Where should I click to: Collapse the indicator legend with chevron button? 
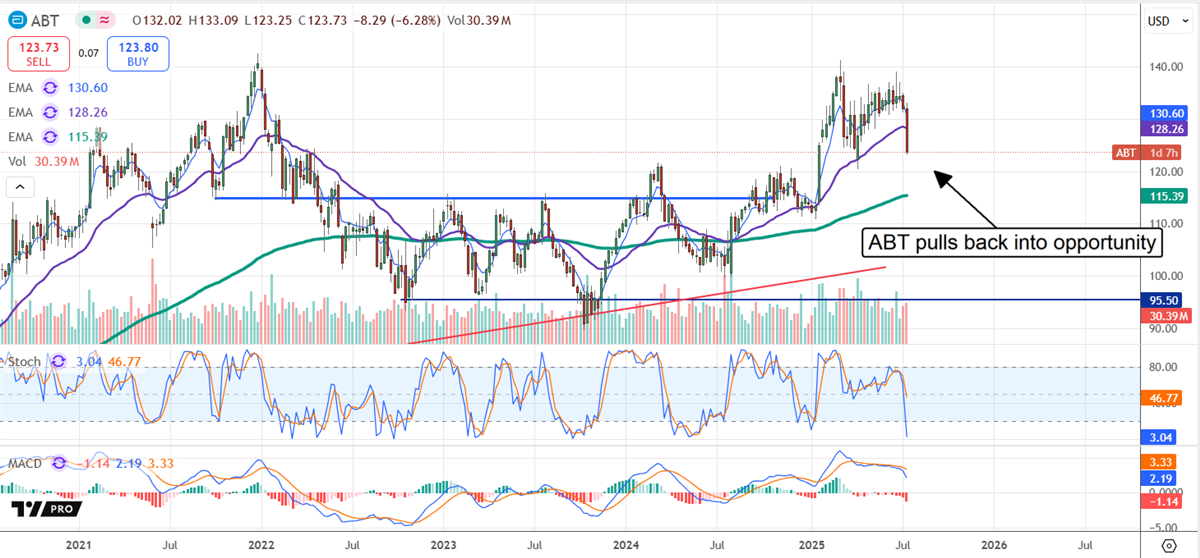[x=18, y=187]
